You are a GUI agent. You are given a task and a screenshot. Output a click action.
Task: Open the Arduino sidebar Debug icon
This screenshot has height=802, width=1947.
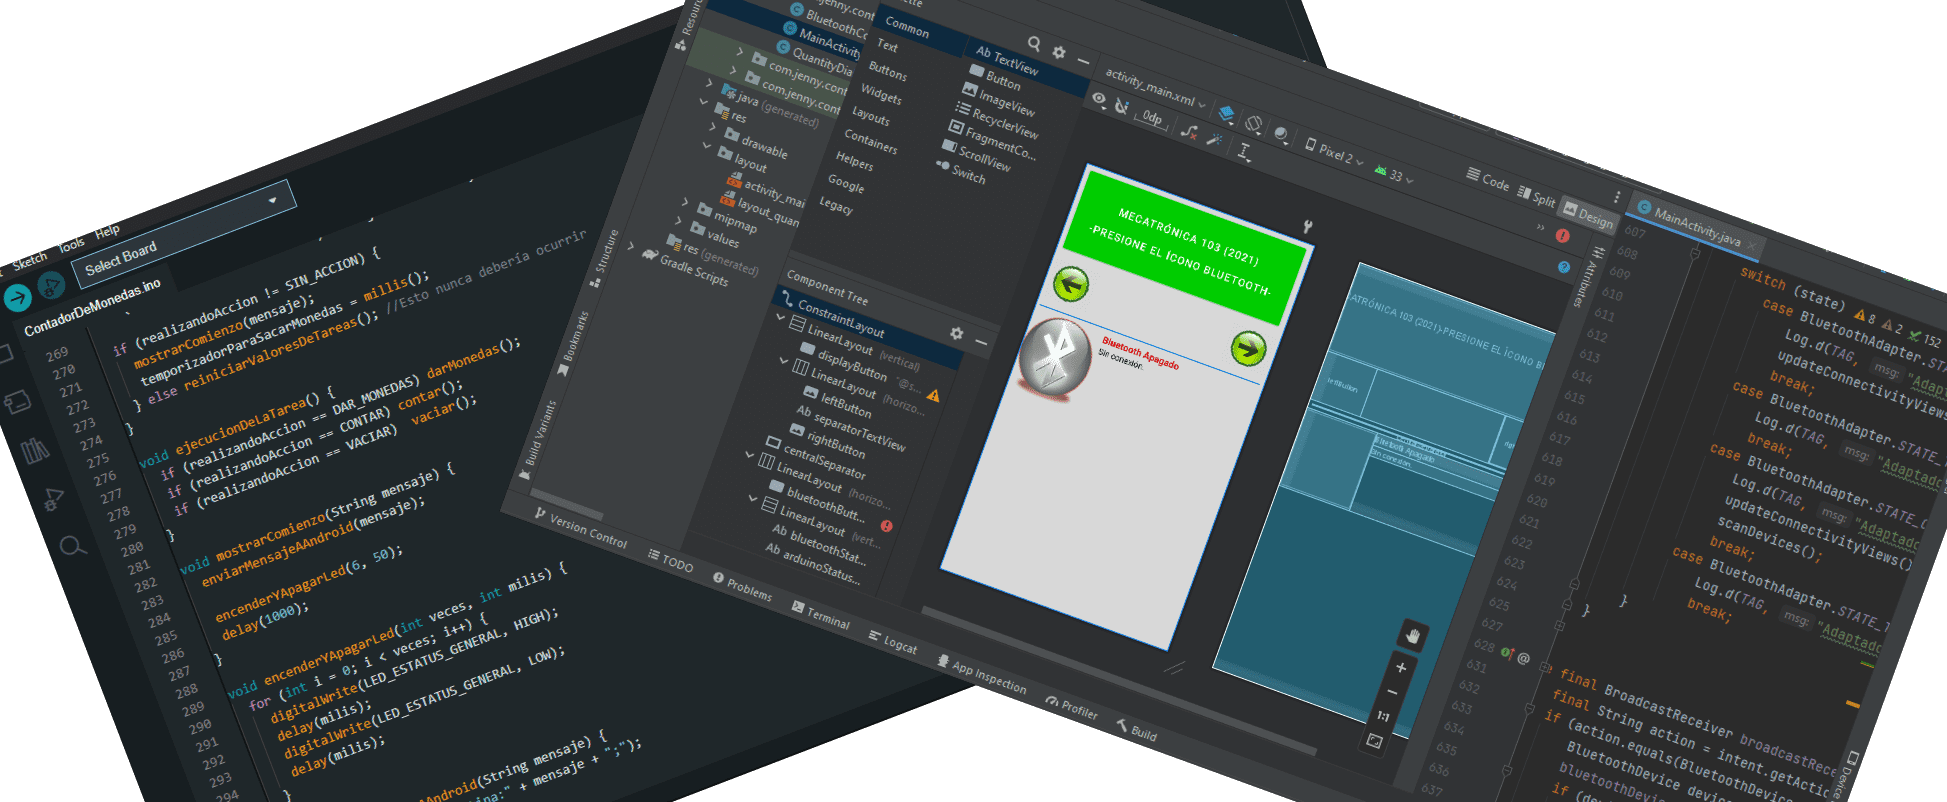(53, 499)
